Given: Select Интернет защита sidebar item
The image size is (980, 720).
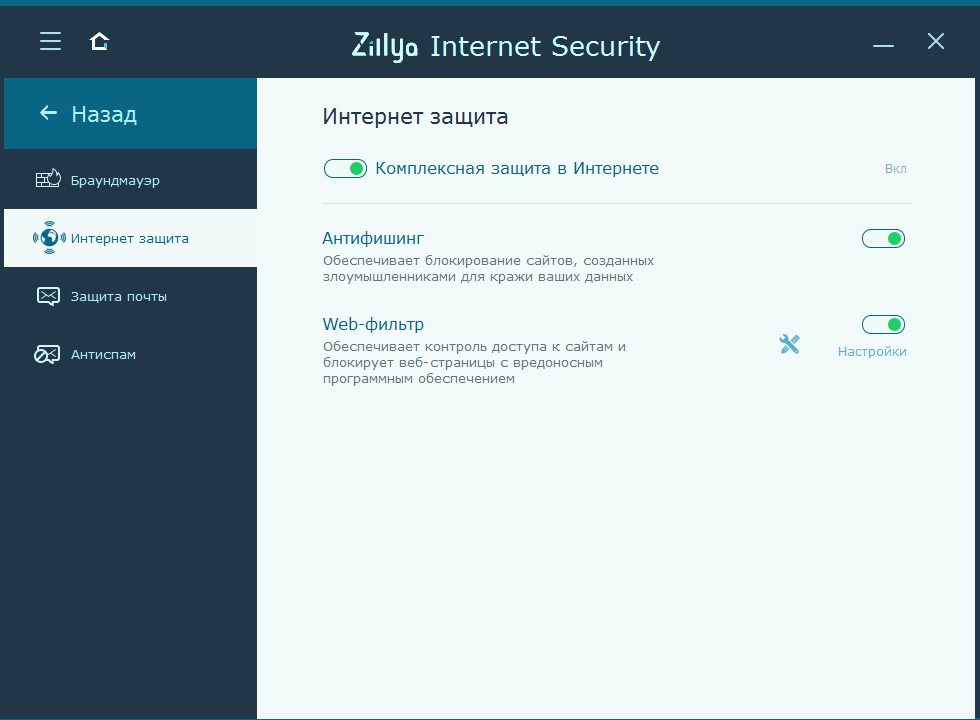Looking at the screenshot, I should click(x=130, y=239).
